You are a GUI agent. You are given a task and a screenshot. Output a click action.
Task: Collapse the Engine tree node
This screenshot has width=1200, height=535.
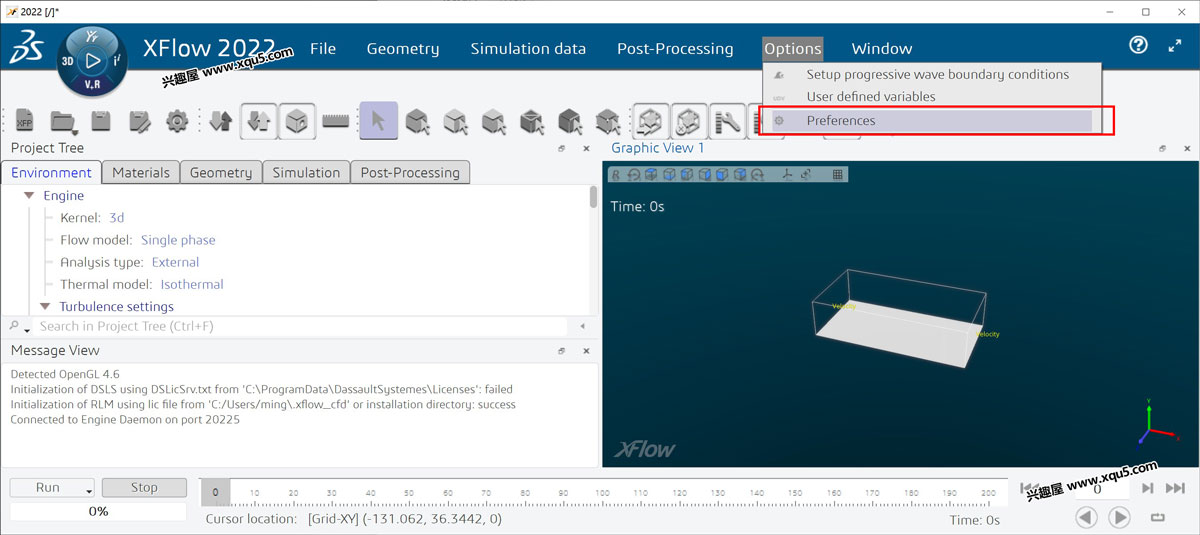(29, 196)
